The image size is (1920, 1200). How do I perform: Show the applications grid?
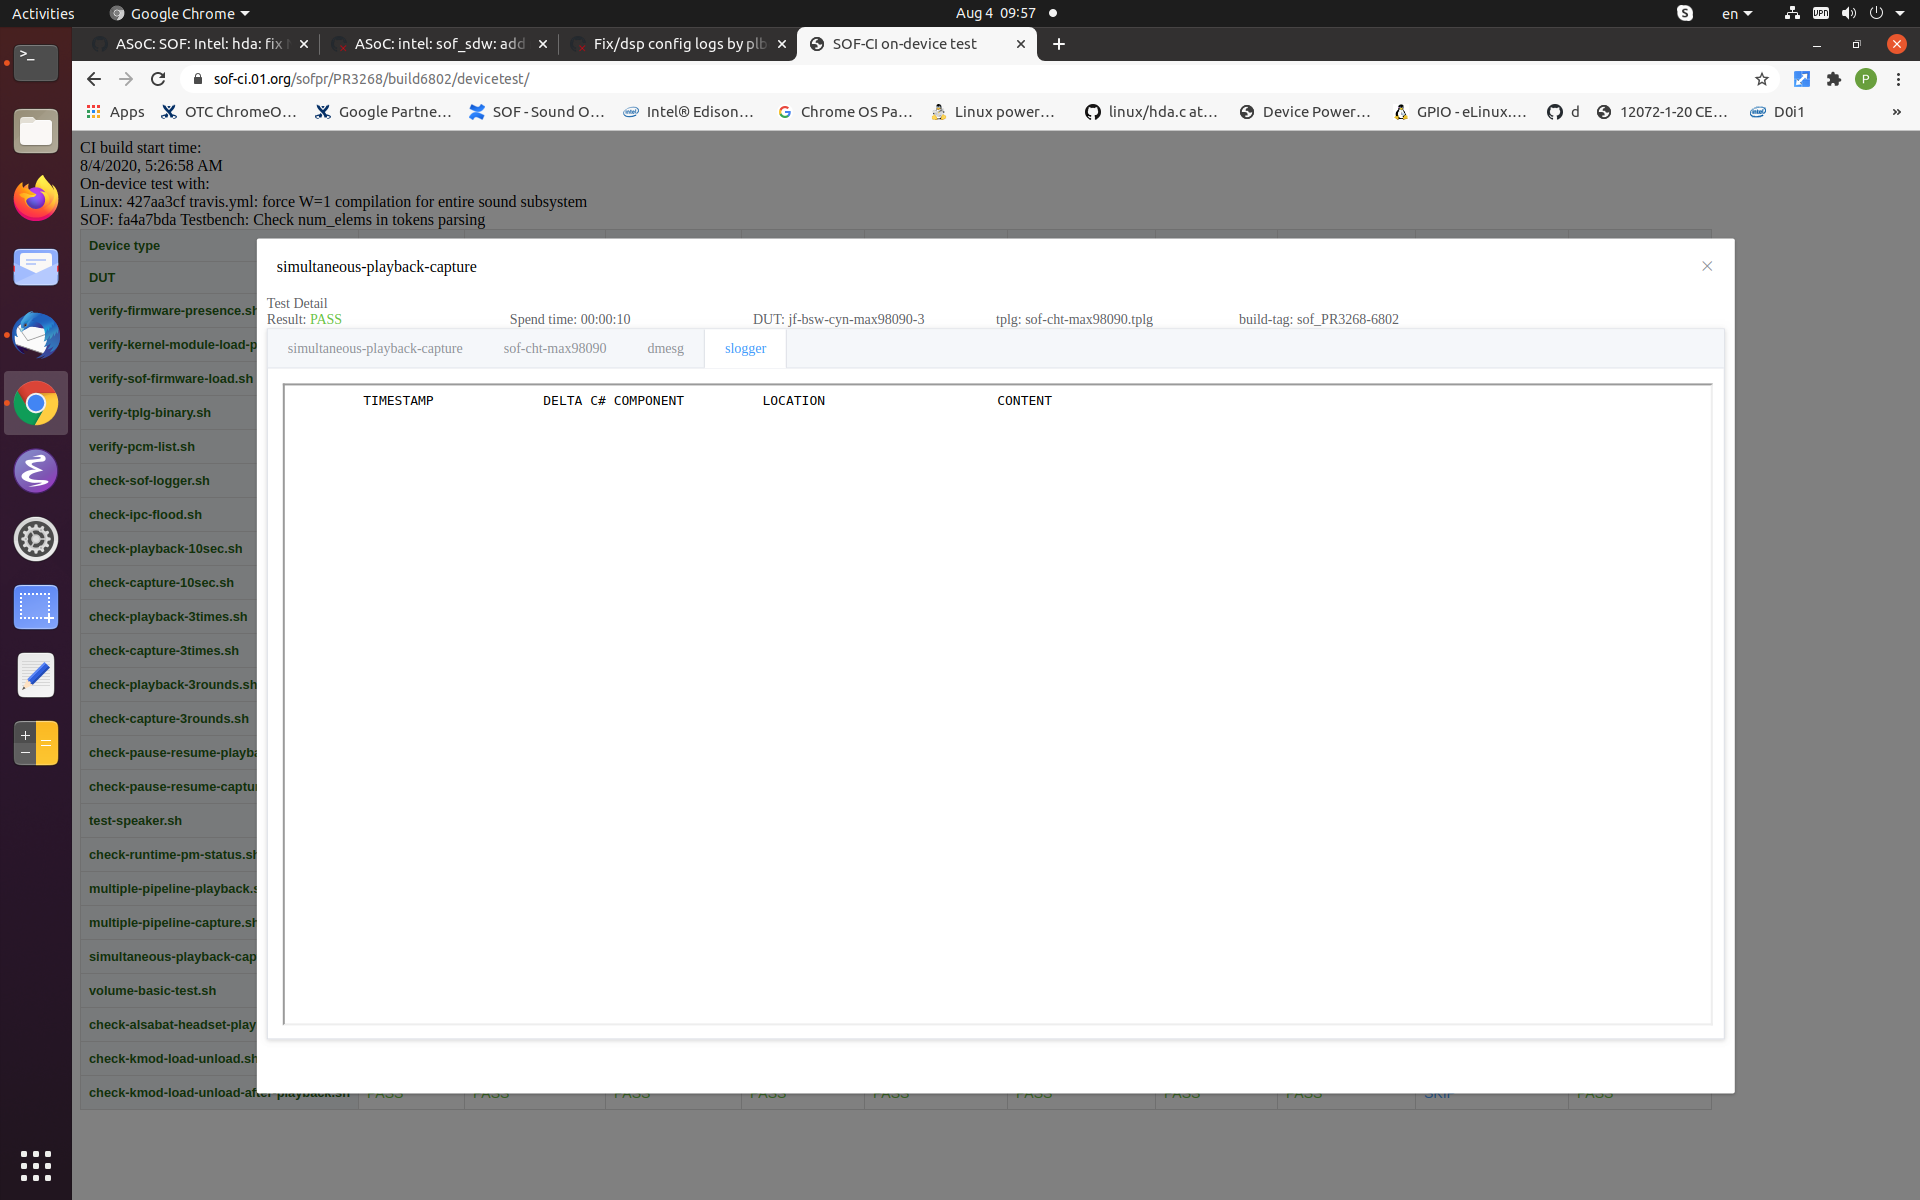coord(36,1165)
